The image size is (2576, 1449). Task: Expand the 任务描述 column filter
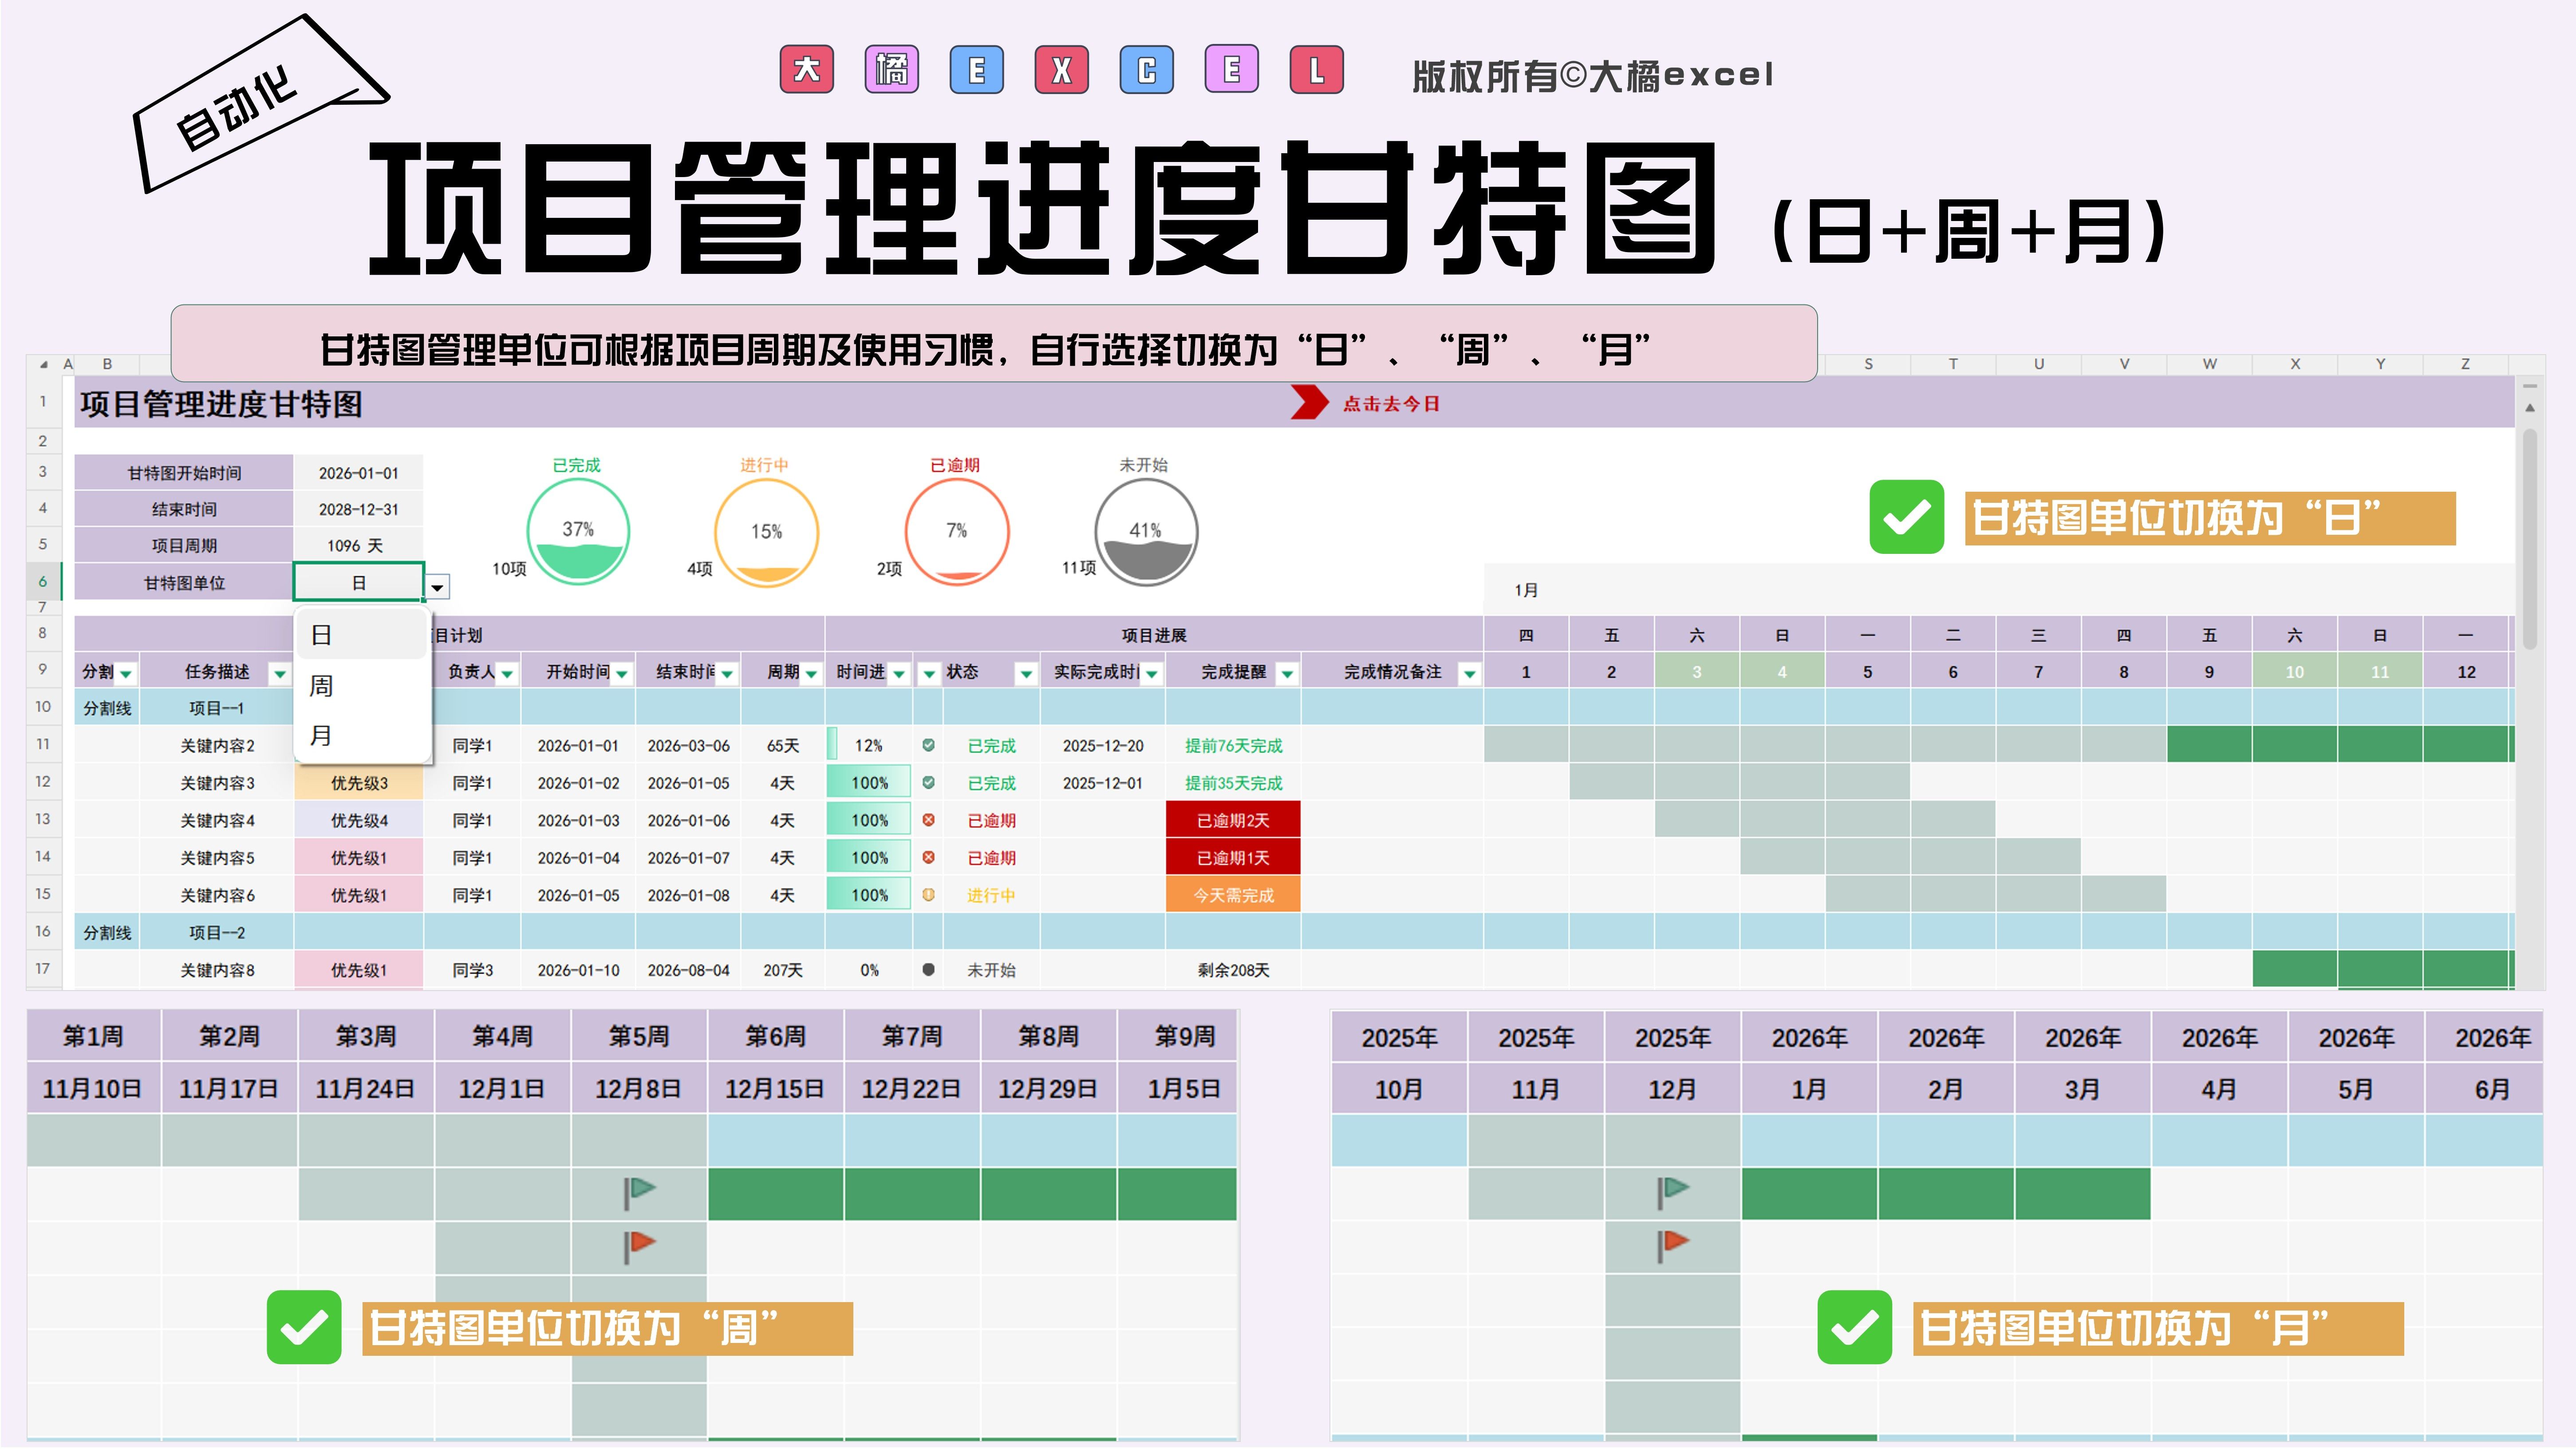(x=279, y=674)
